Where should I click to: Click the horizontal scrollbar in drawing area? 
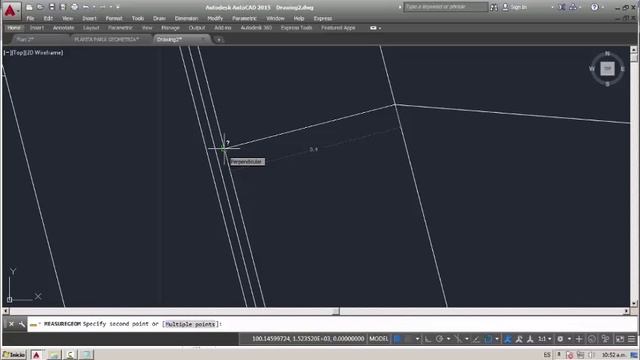pos(316,311)
